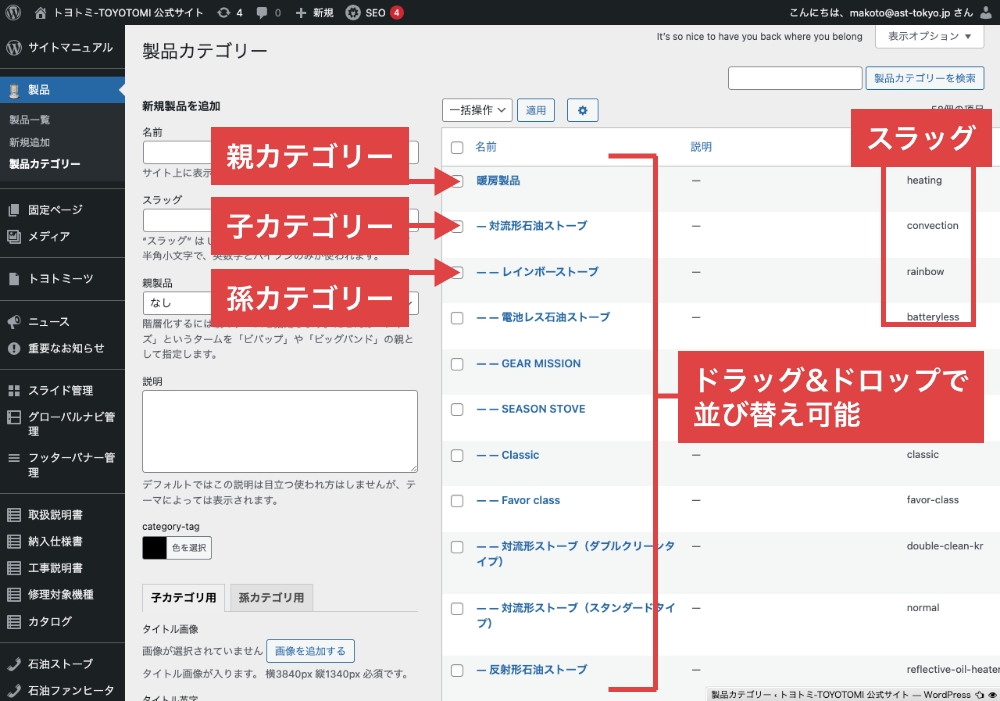Open the サイトマニュアル sidebar item
This screenshot has height=701, width=1000.
(x=62, y=47)
